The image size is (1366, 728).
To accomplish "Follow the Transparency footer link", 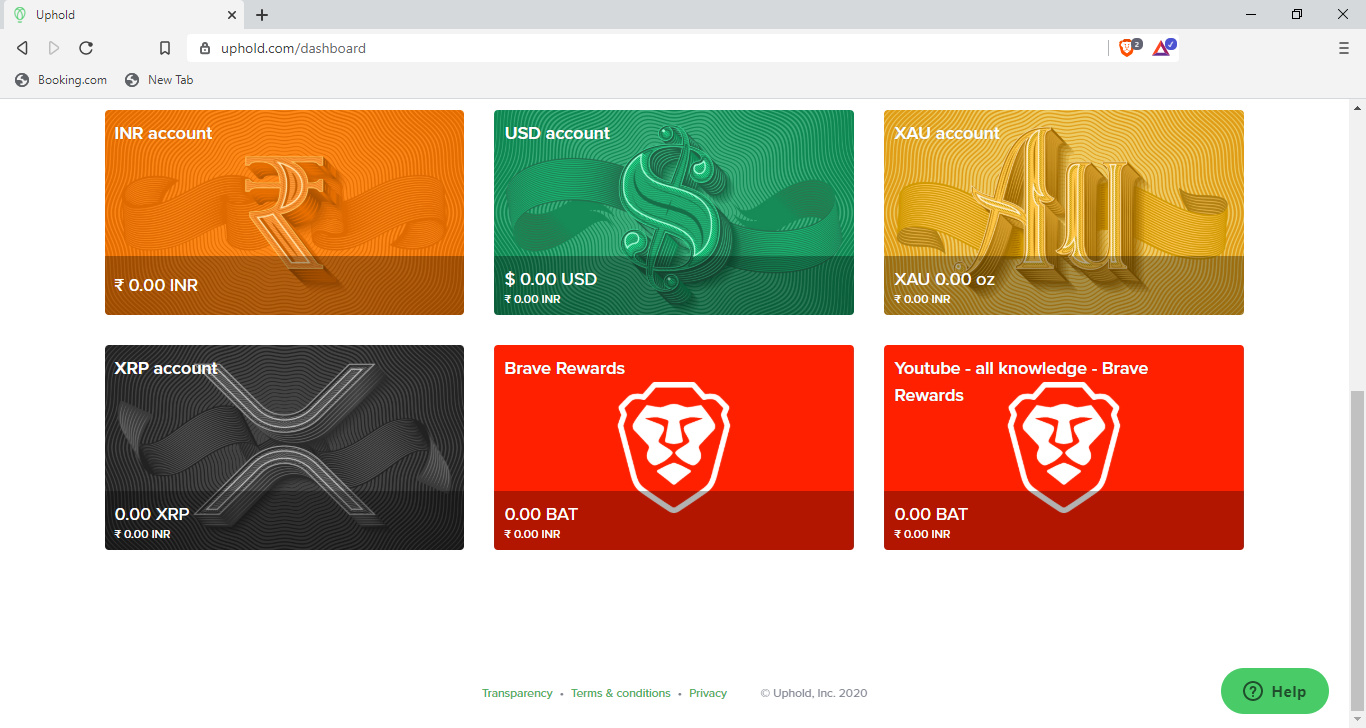I will point(517,693).
